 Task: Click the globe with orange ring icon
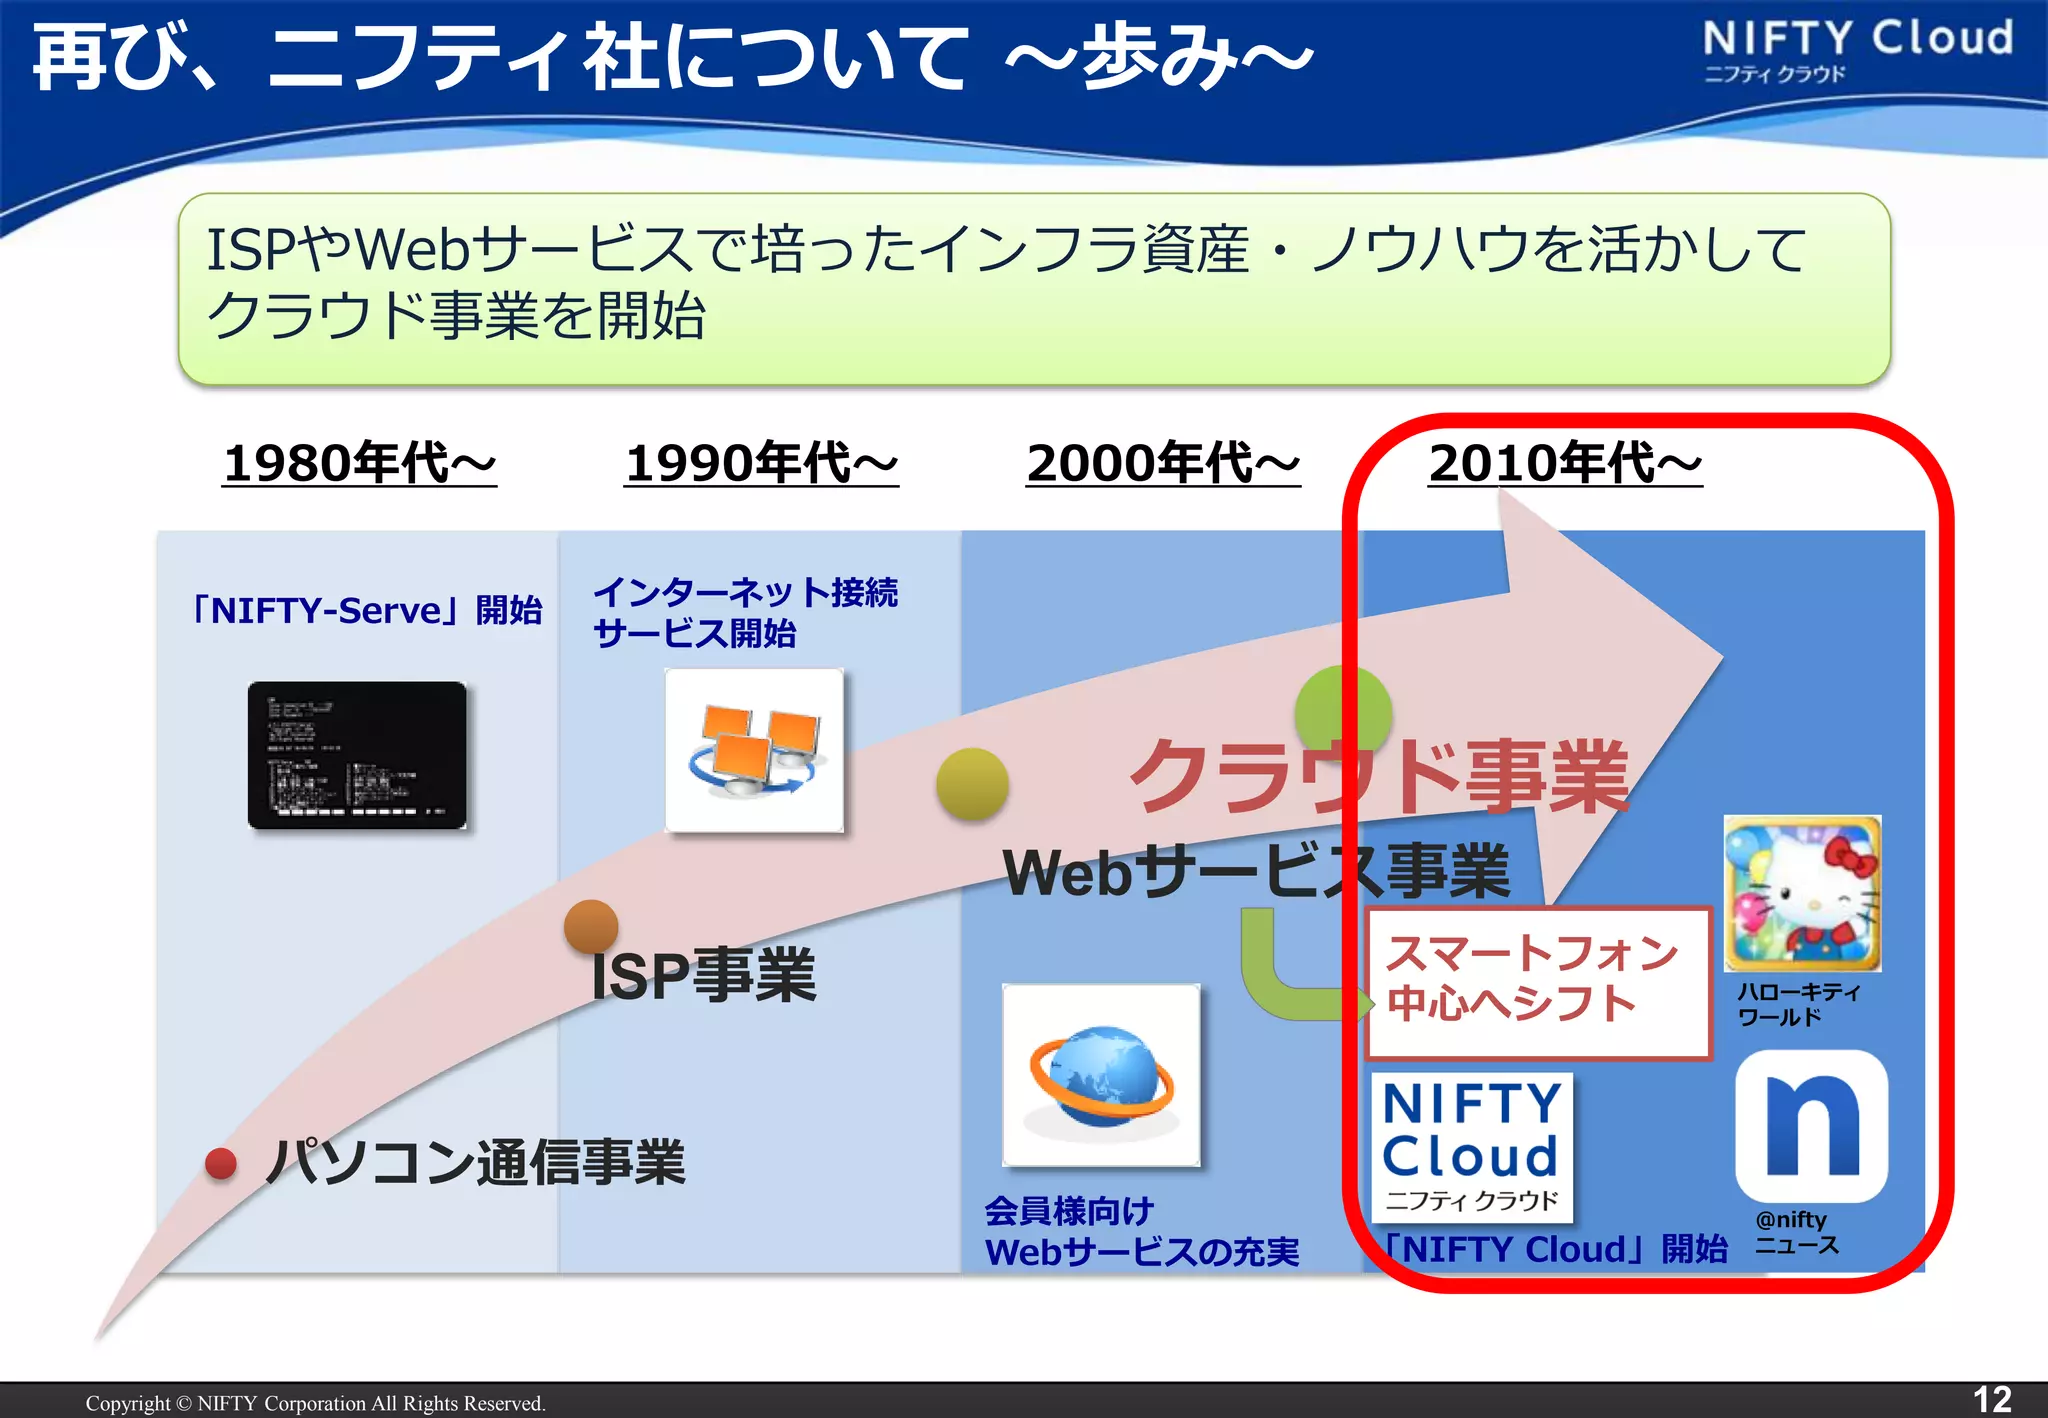pos(1101,1075)
